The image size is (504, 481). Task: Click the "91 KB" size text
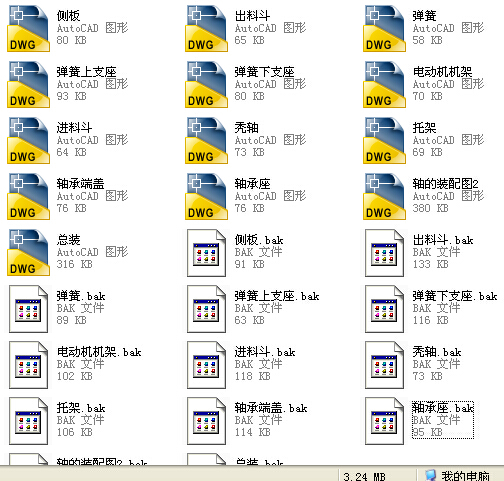pos(249,264)
